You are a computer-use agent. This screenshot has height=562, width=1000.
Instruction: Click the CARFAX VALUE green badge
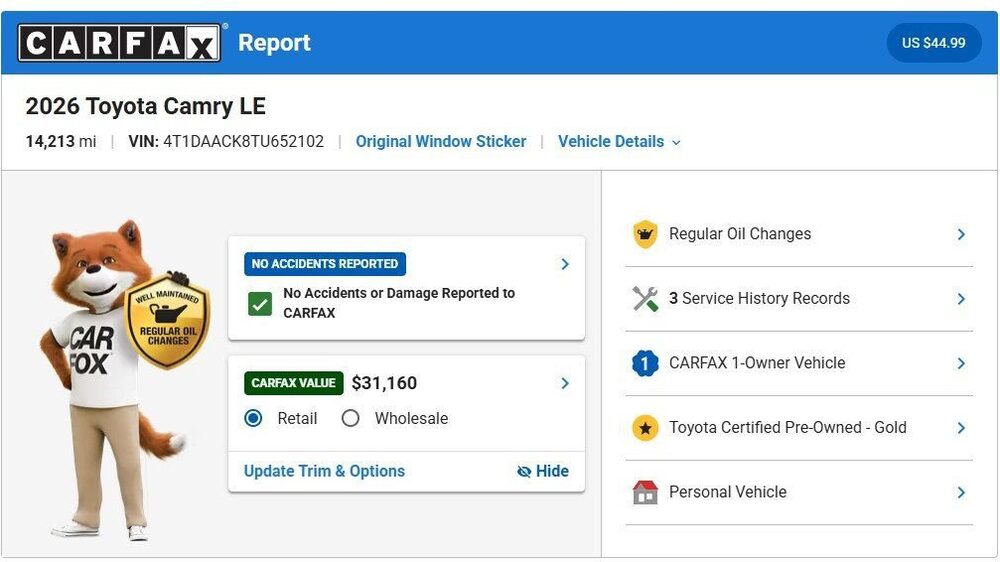click(x=293, y=383)
